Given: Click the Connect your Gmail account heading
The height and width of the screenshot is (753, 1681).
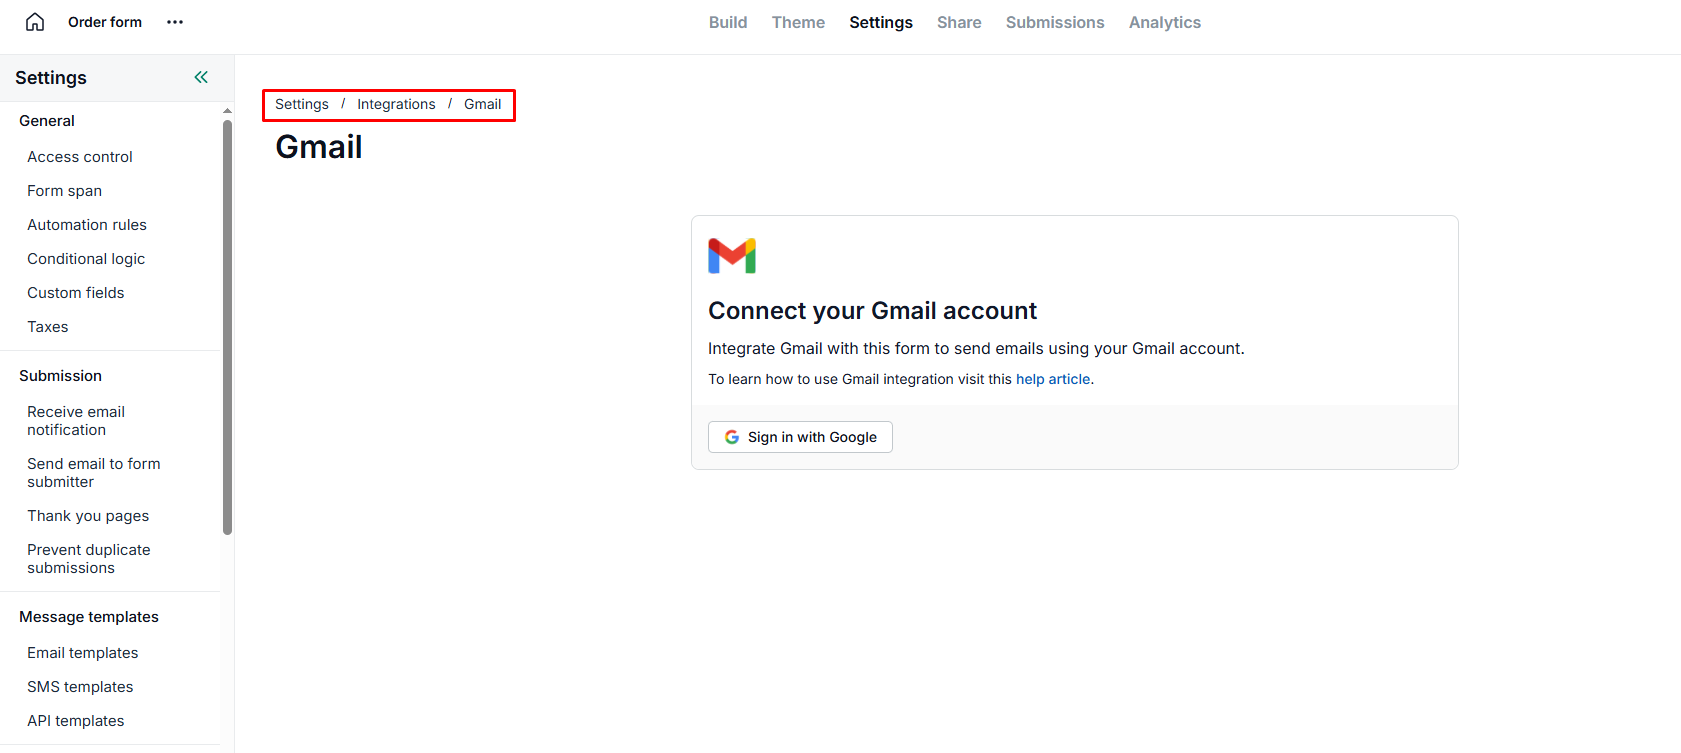Looking at the screenshot, I should pyautogui.click(x=873, y=311).
